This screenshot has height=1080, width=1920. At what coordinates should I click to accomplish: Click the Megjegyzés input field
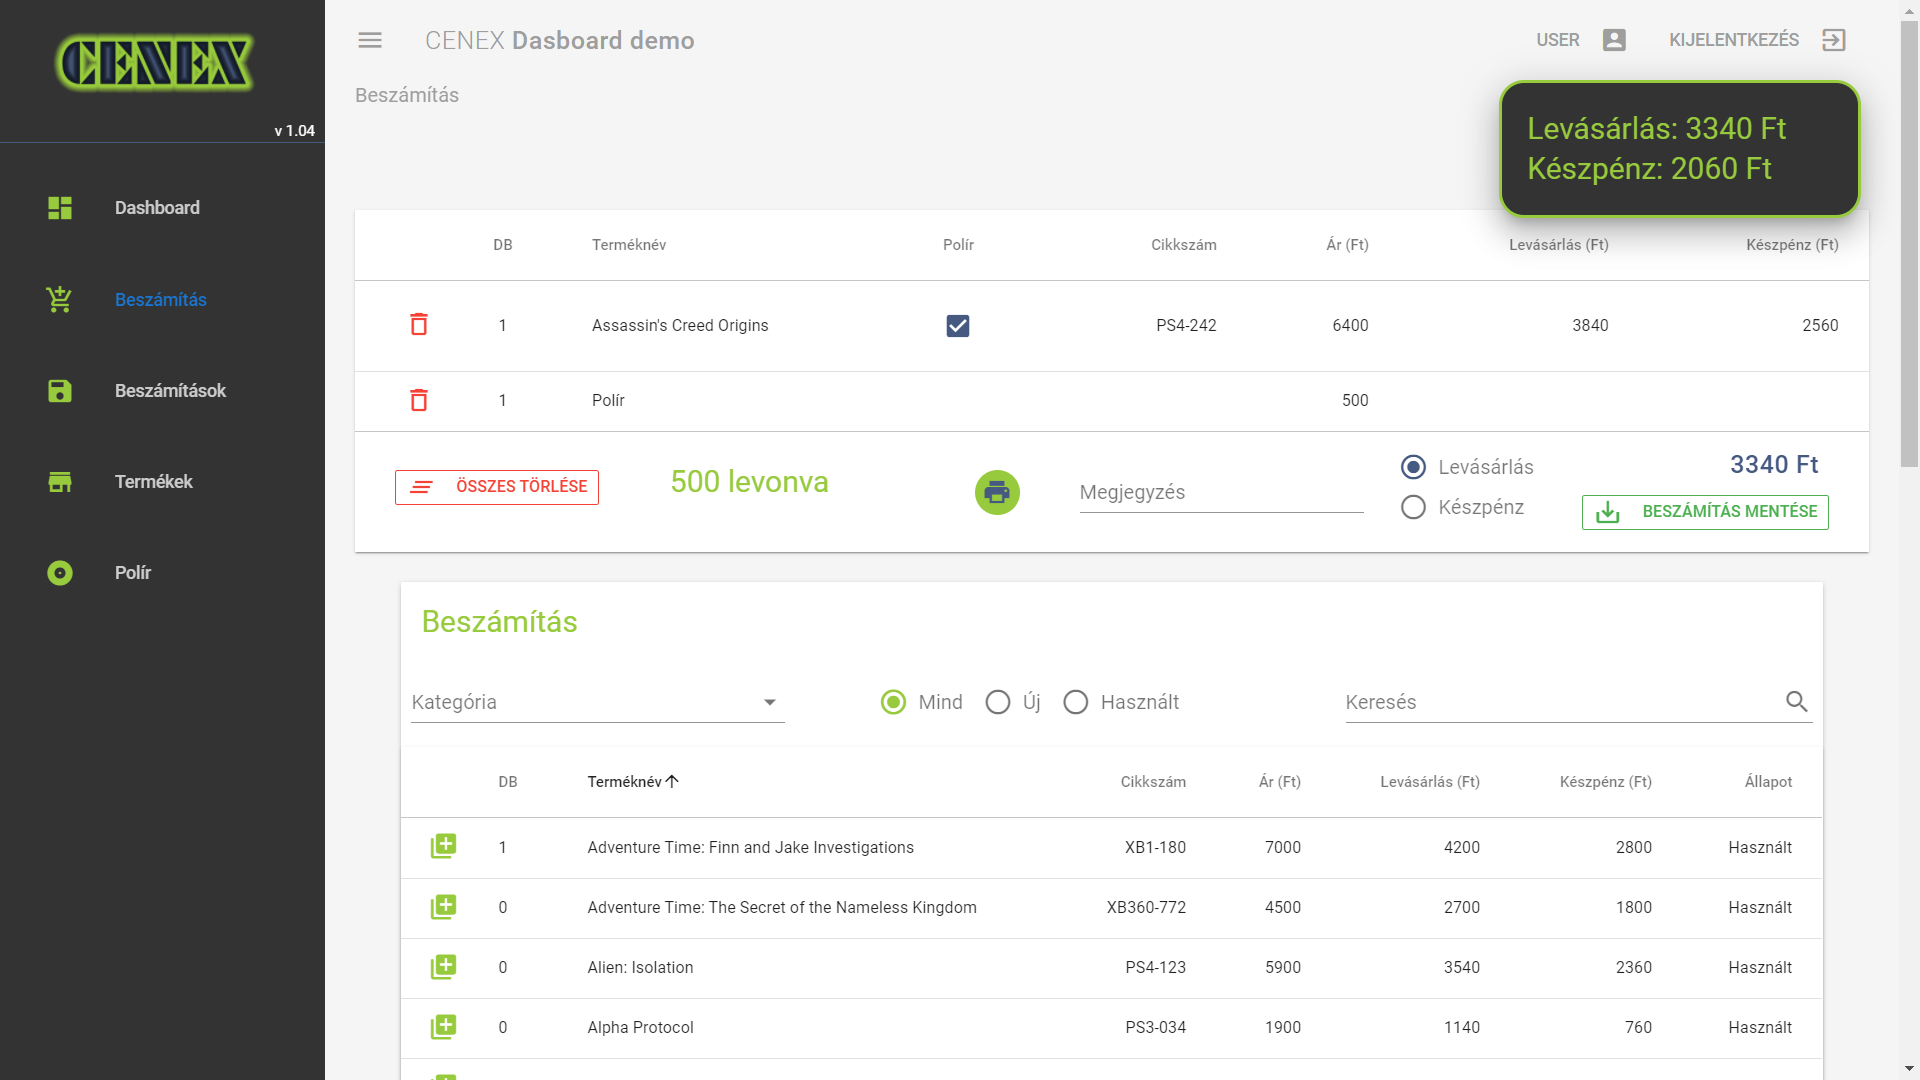(x=1220, y=493)
